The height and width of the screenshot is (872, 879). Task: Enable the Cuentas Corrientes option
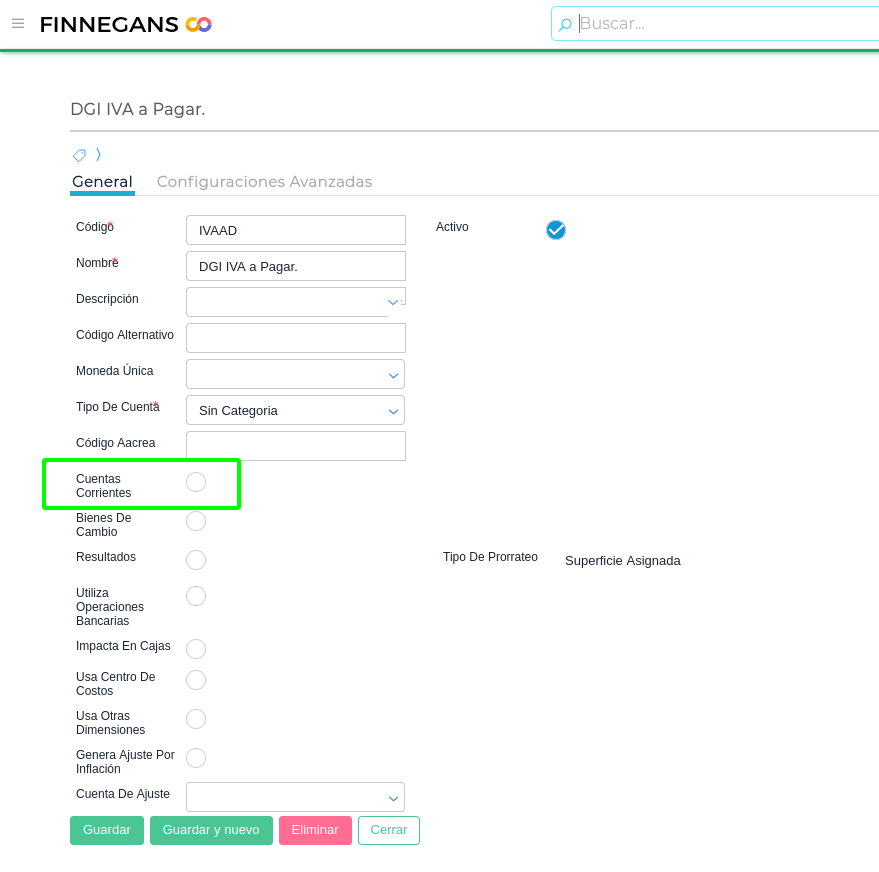[196, 482]
